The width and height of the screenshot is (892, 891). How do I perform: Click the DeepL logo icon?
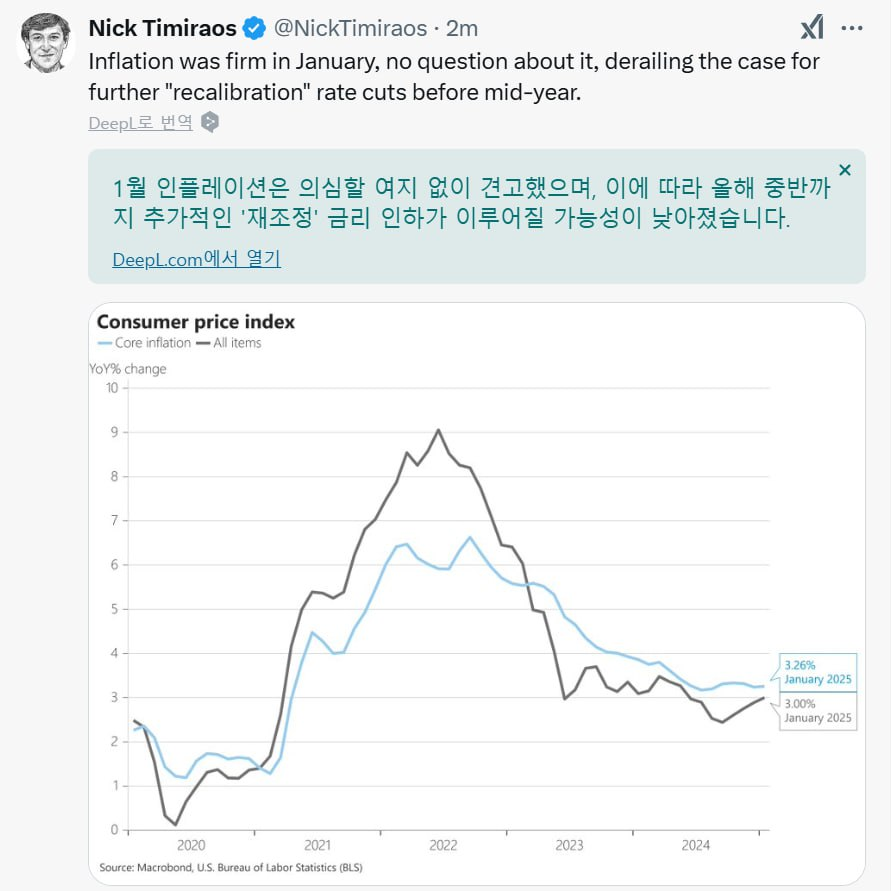[x=210, y=122]
